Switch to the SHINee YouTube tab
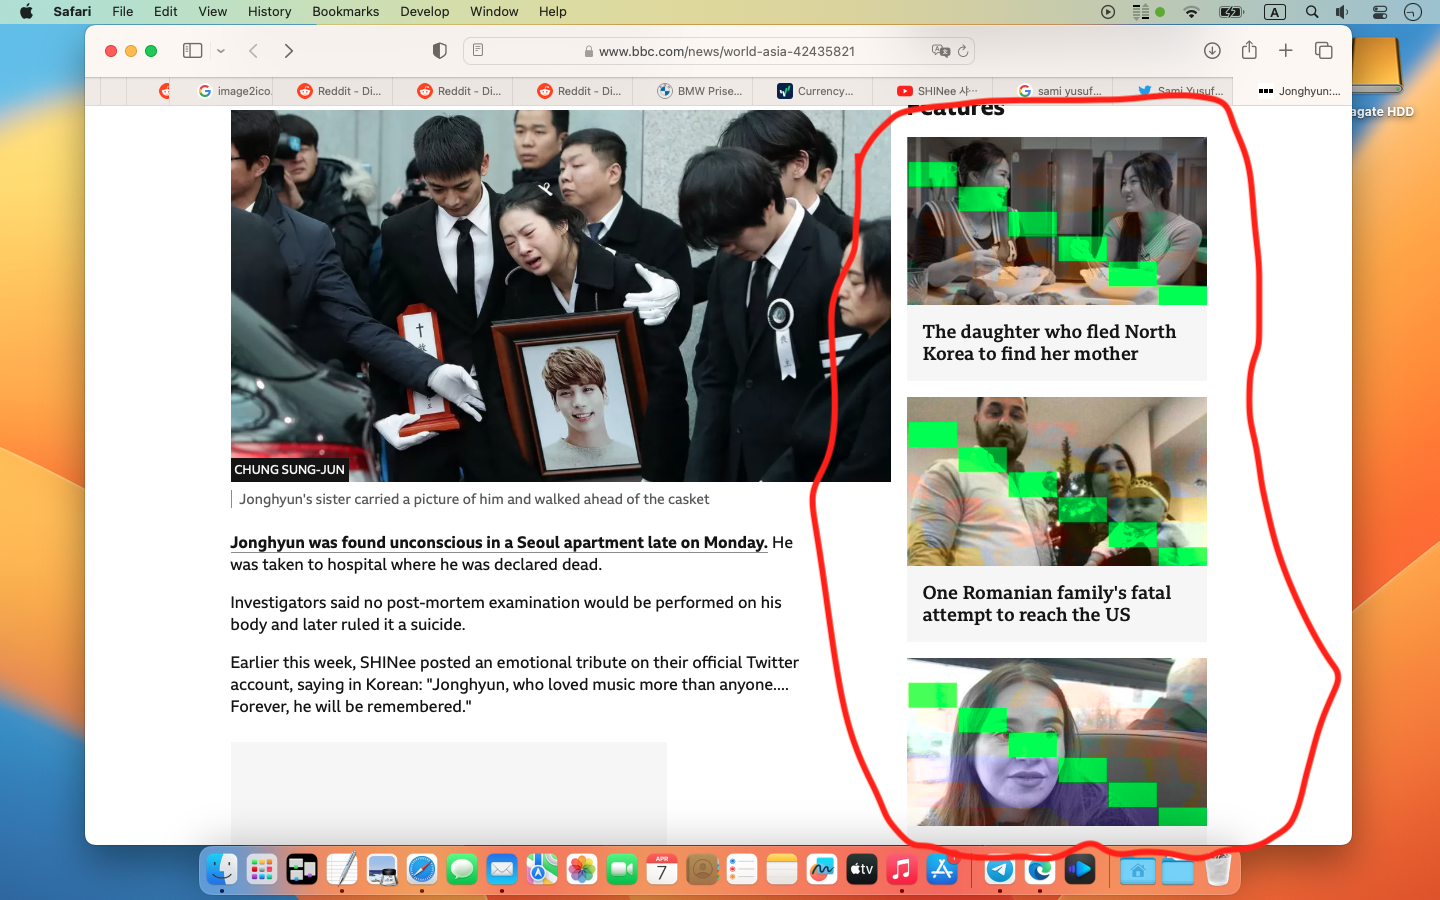Viewport: 1440px width, 900px height. [x=937, y=91]
